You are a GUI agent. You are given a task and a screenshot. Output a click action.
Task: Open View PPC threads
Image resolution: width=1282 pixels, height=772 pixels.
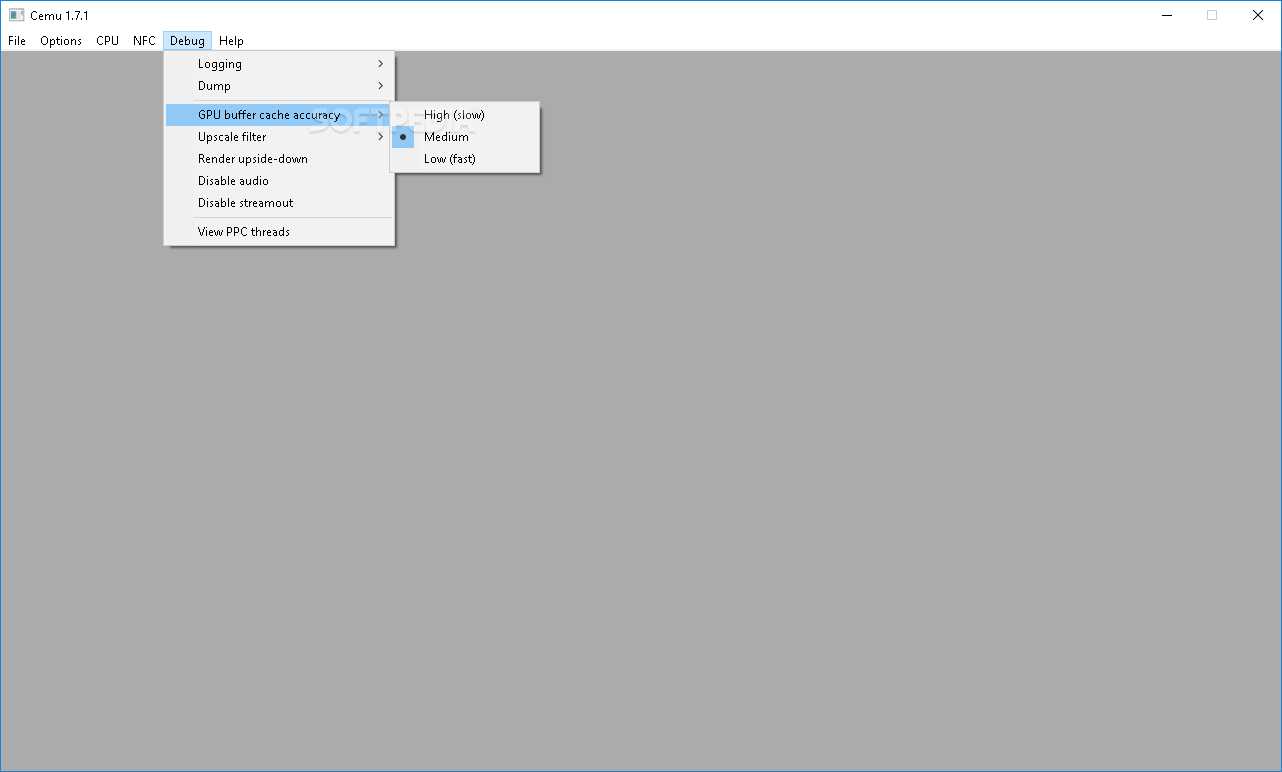[x=279, y=232]
